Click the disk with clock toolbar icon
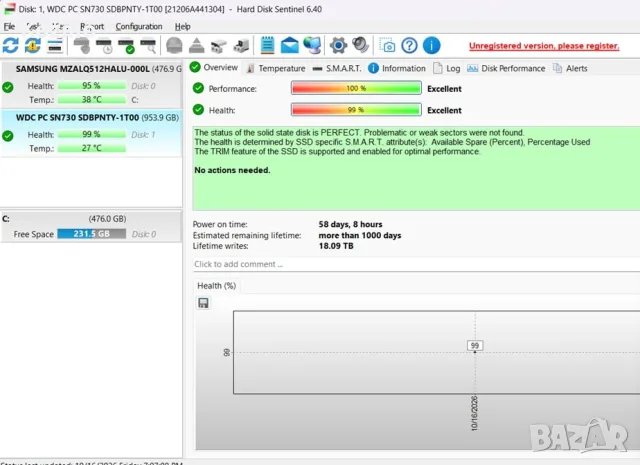The height and width of the screenshot is (465, 640). click(x=104, y=46)
